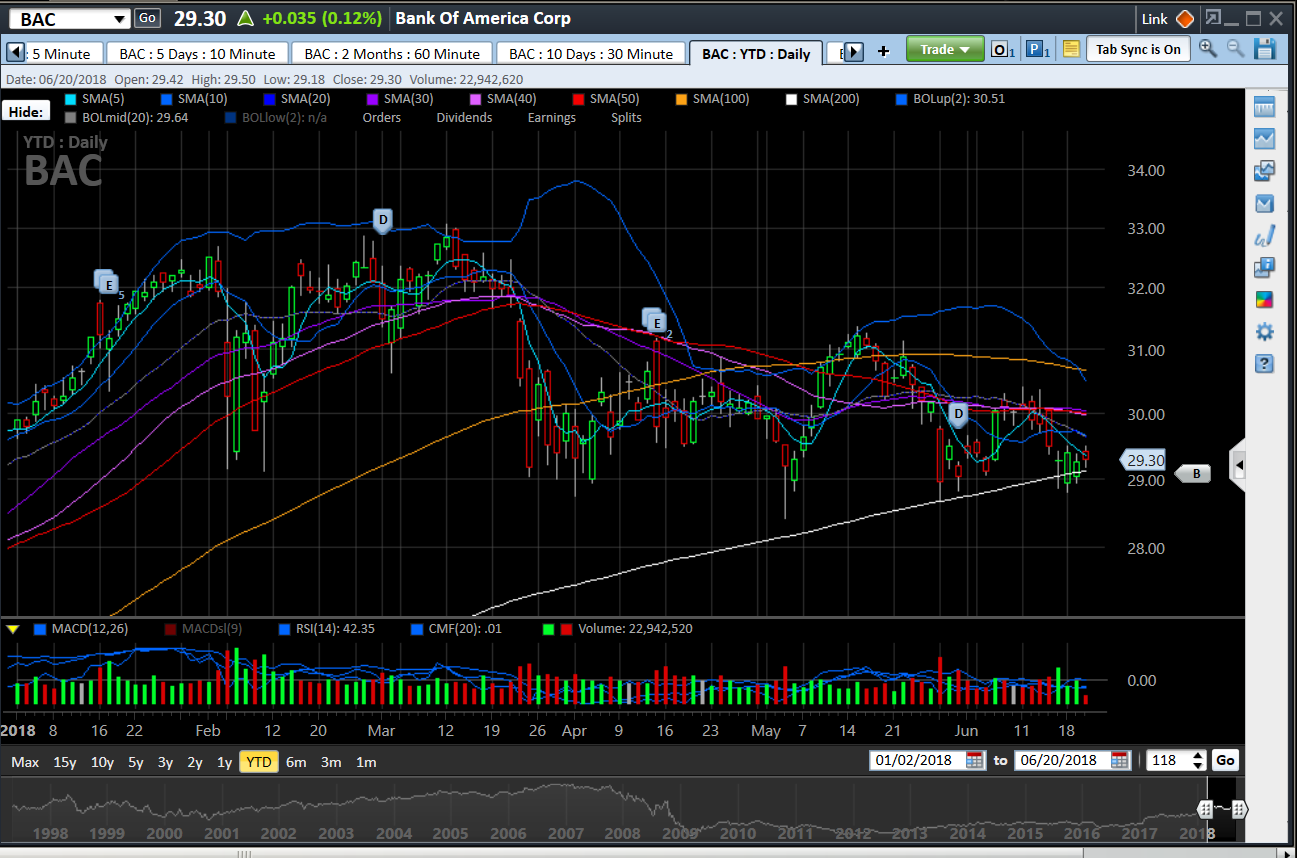Expand the side panel arrow
Viewport: 1297px width, 858px height.
pos(1239,465)
